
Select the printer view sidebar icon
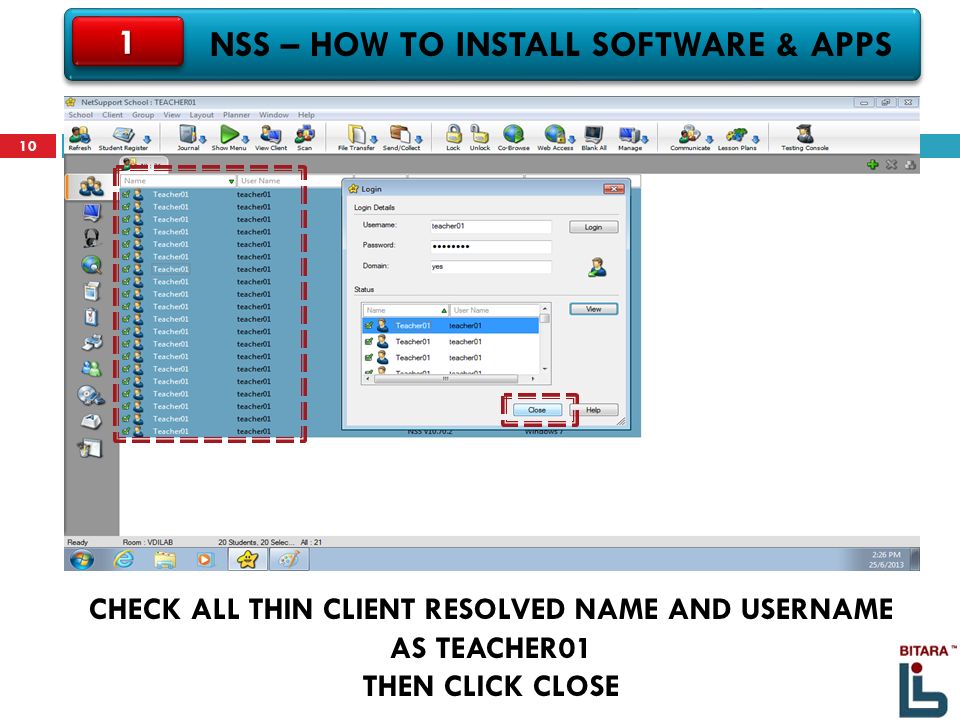coord(92,342)
